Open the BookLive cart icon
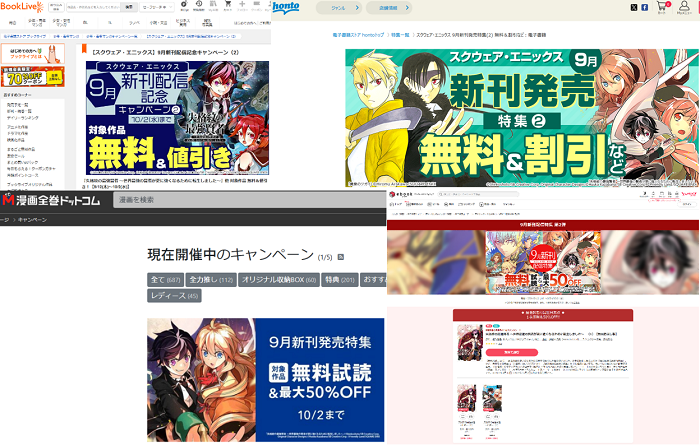The width and height of the screenshot is (700, 445). tap(227, 6)
